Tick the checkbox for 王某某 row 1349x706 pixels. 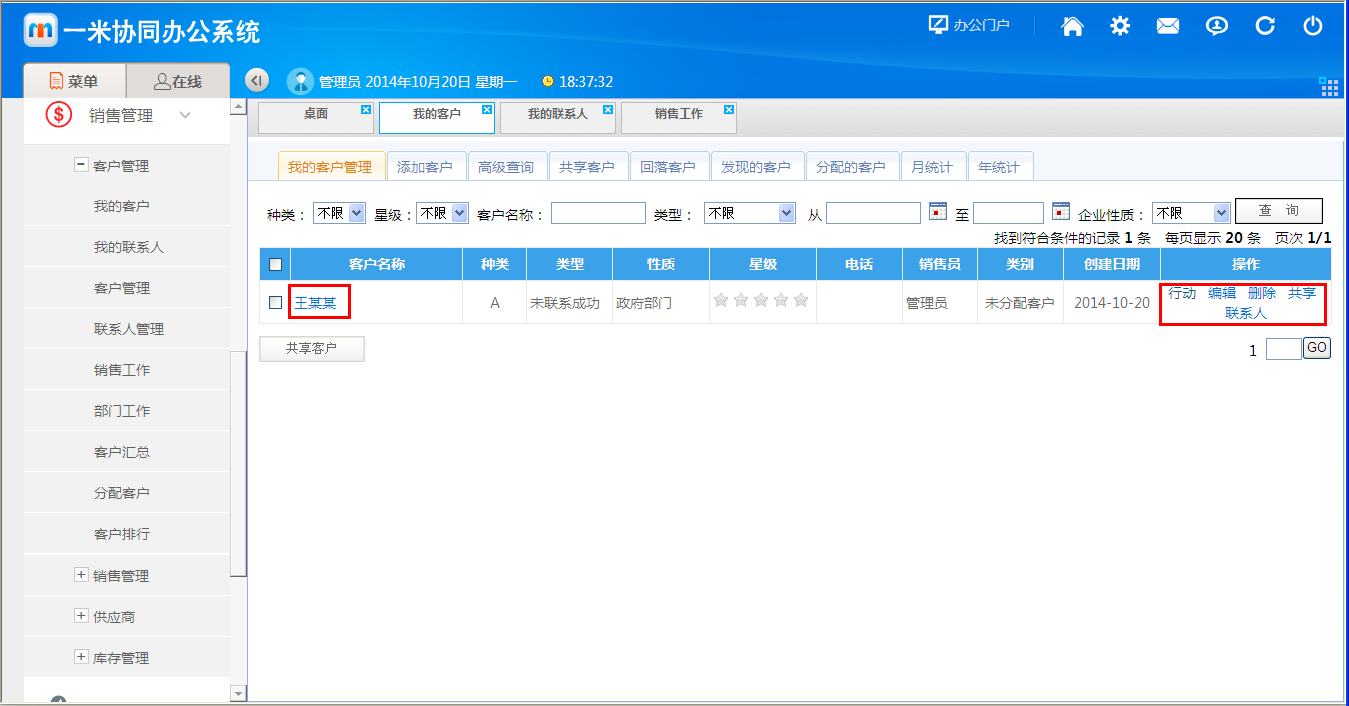[275, 302]
